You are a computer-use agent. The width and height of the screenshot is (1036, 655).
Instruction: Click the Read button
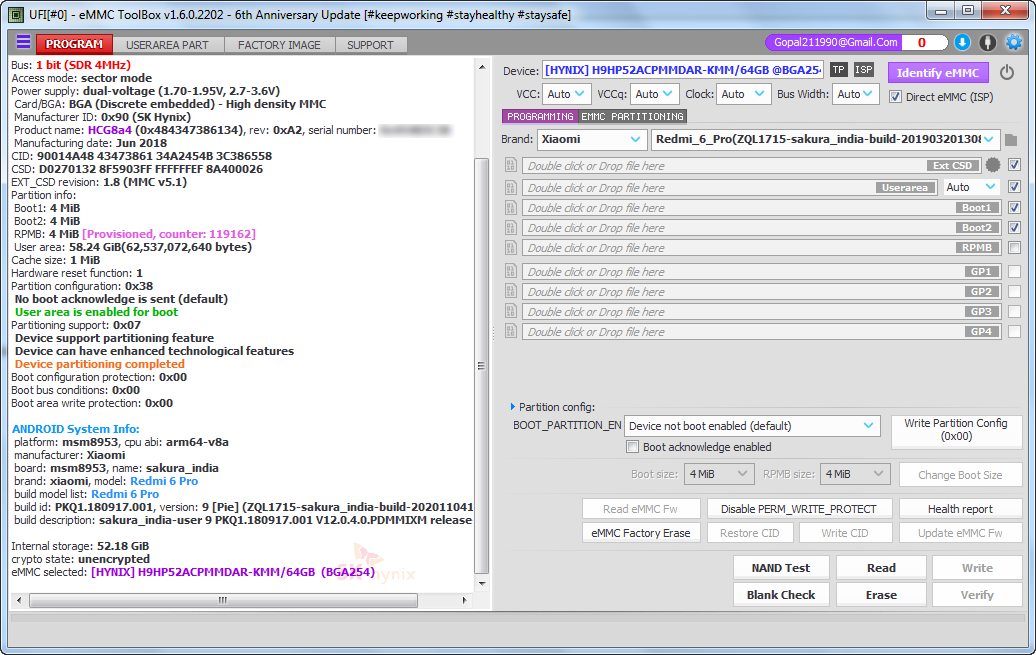click(881, 568)
